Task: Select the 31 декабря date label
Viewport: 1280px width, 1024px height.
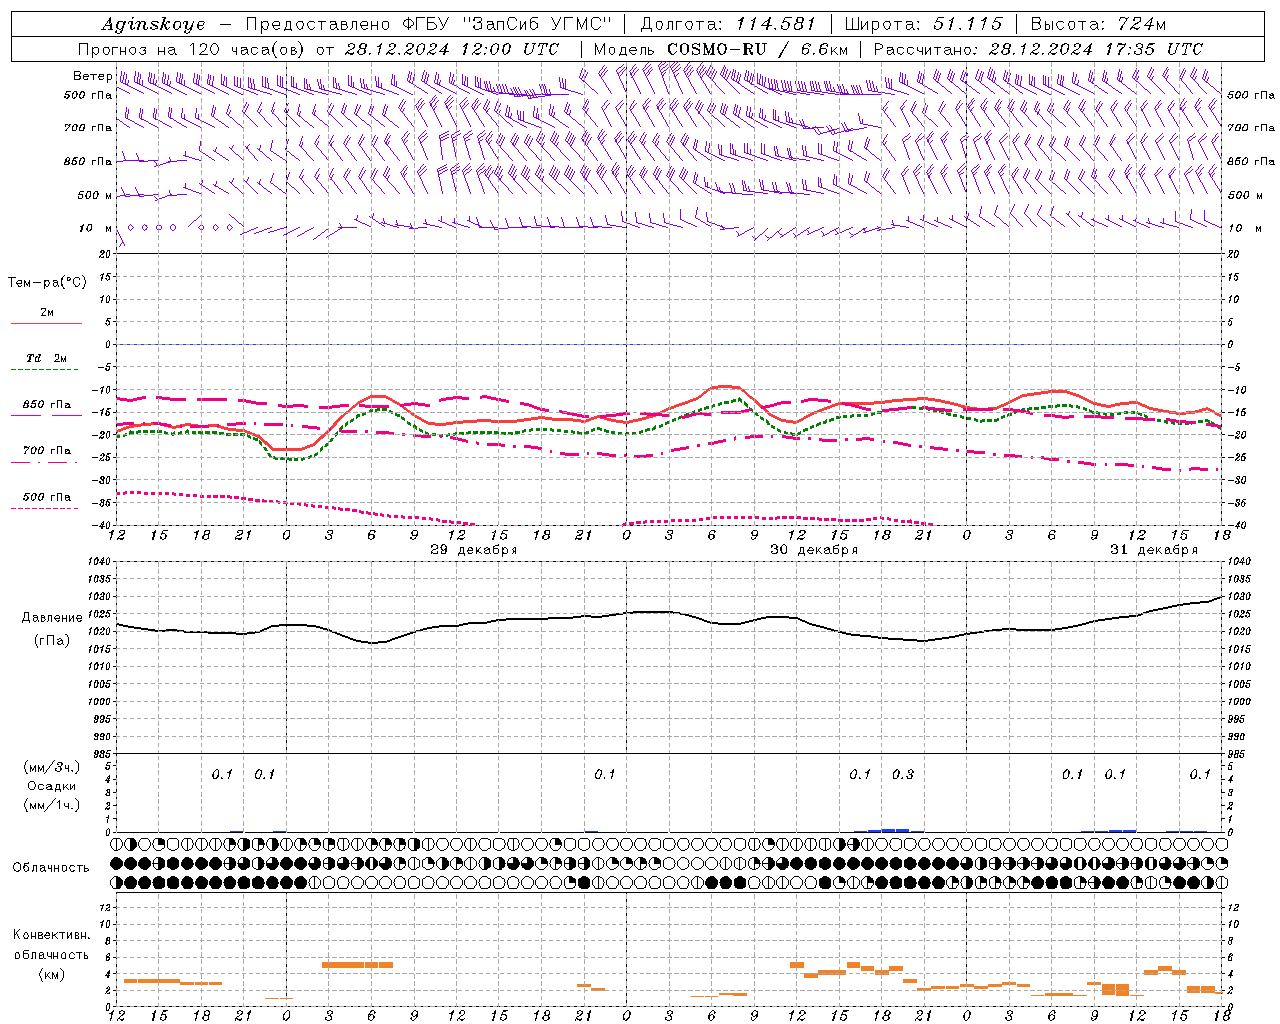Action: 1154,550
